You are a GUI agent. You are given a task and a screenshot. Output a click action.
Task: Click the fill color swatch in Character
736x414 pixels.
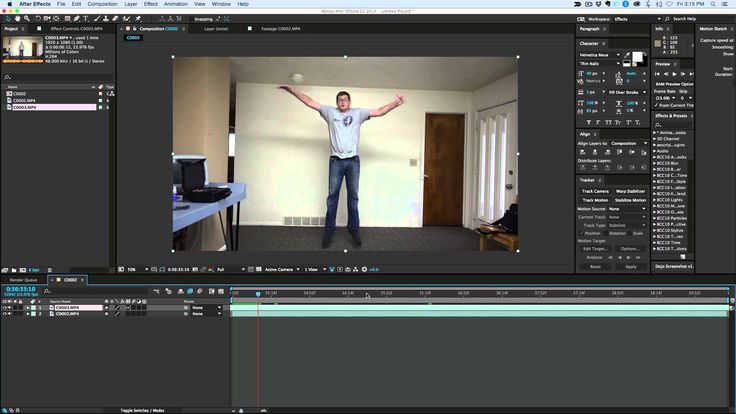(x=636, y=57)
